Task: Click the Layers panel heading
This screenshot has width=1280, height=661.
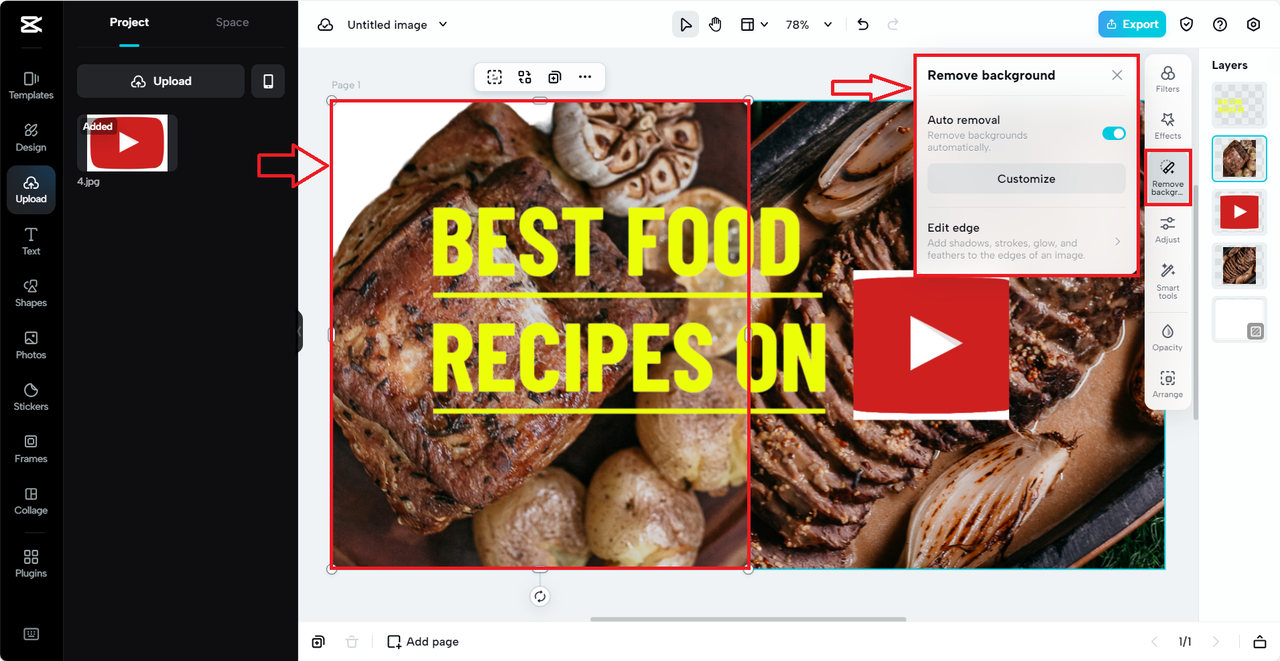Action: coord(1230,65)
